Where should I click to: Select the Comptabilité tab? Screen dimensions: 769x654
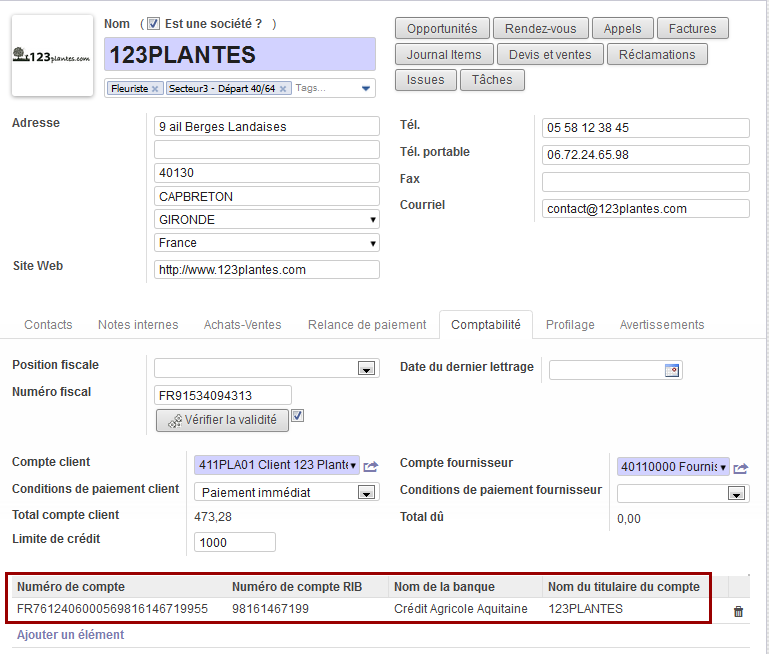click(486, 325)
